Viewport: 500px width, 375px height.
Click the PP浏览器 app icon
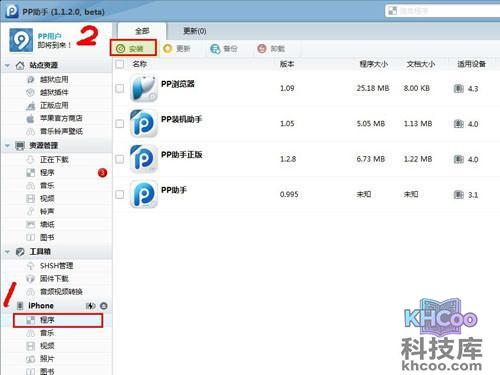[144, 88]
